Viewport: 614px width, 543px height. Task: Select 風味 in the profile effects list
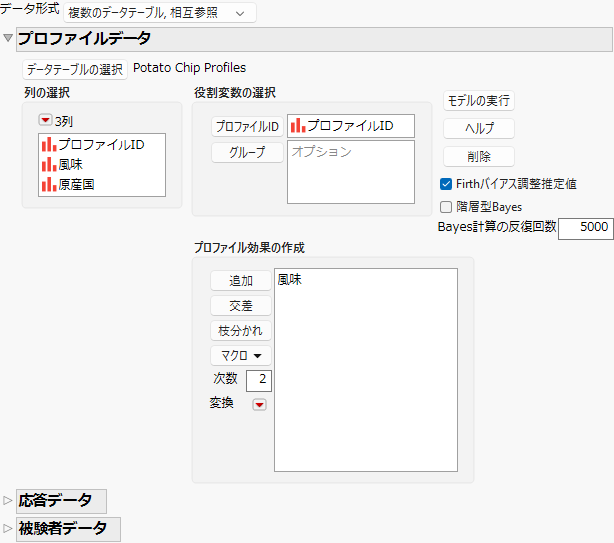tap(289, 280)
